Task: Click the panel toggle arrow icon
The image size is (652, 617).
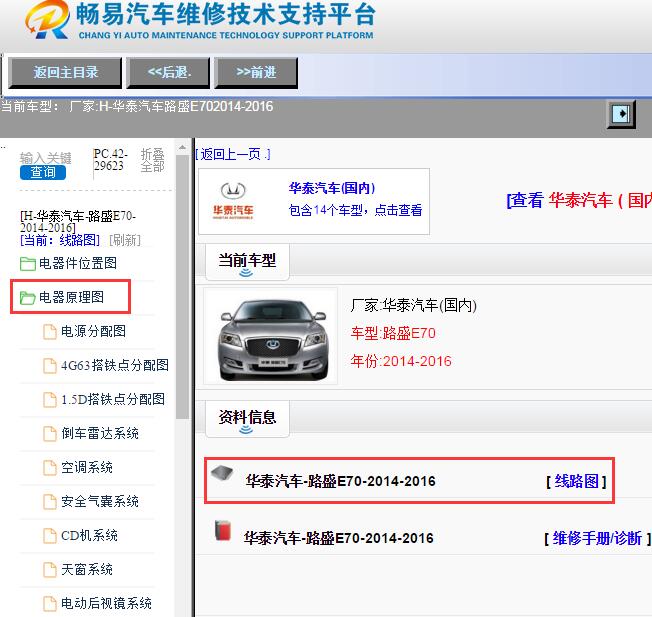Action: (x=621, y=114)
